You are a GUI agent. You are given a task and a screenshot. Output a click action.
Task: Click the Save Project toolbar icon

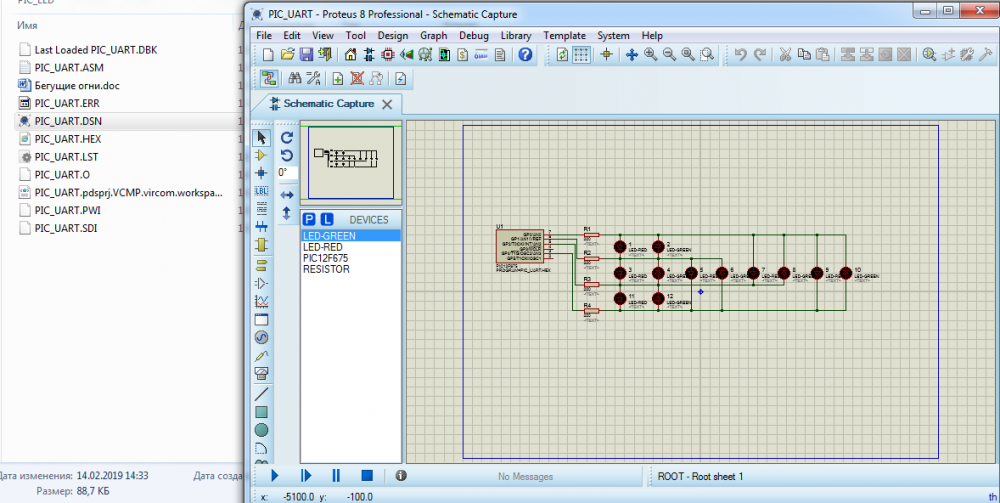point(307,55)
